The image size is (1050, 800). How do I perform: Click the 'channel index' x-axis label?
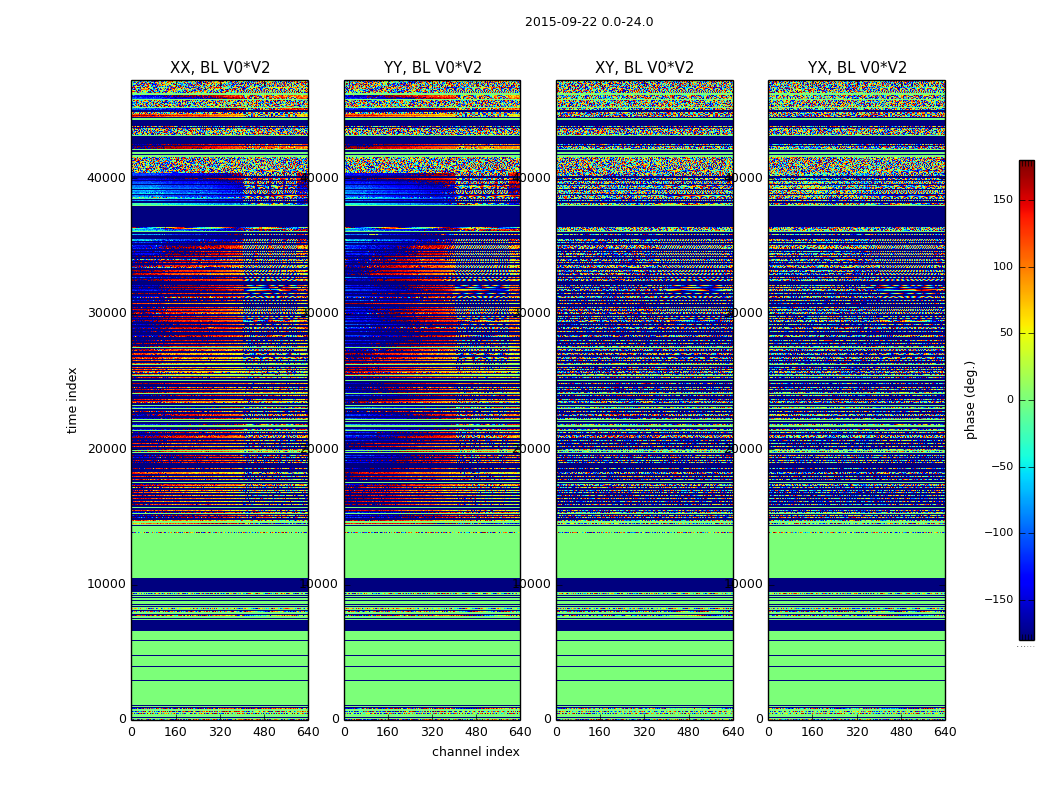point(475,752)
